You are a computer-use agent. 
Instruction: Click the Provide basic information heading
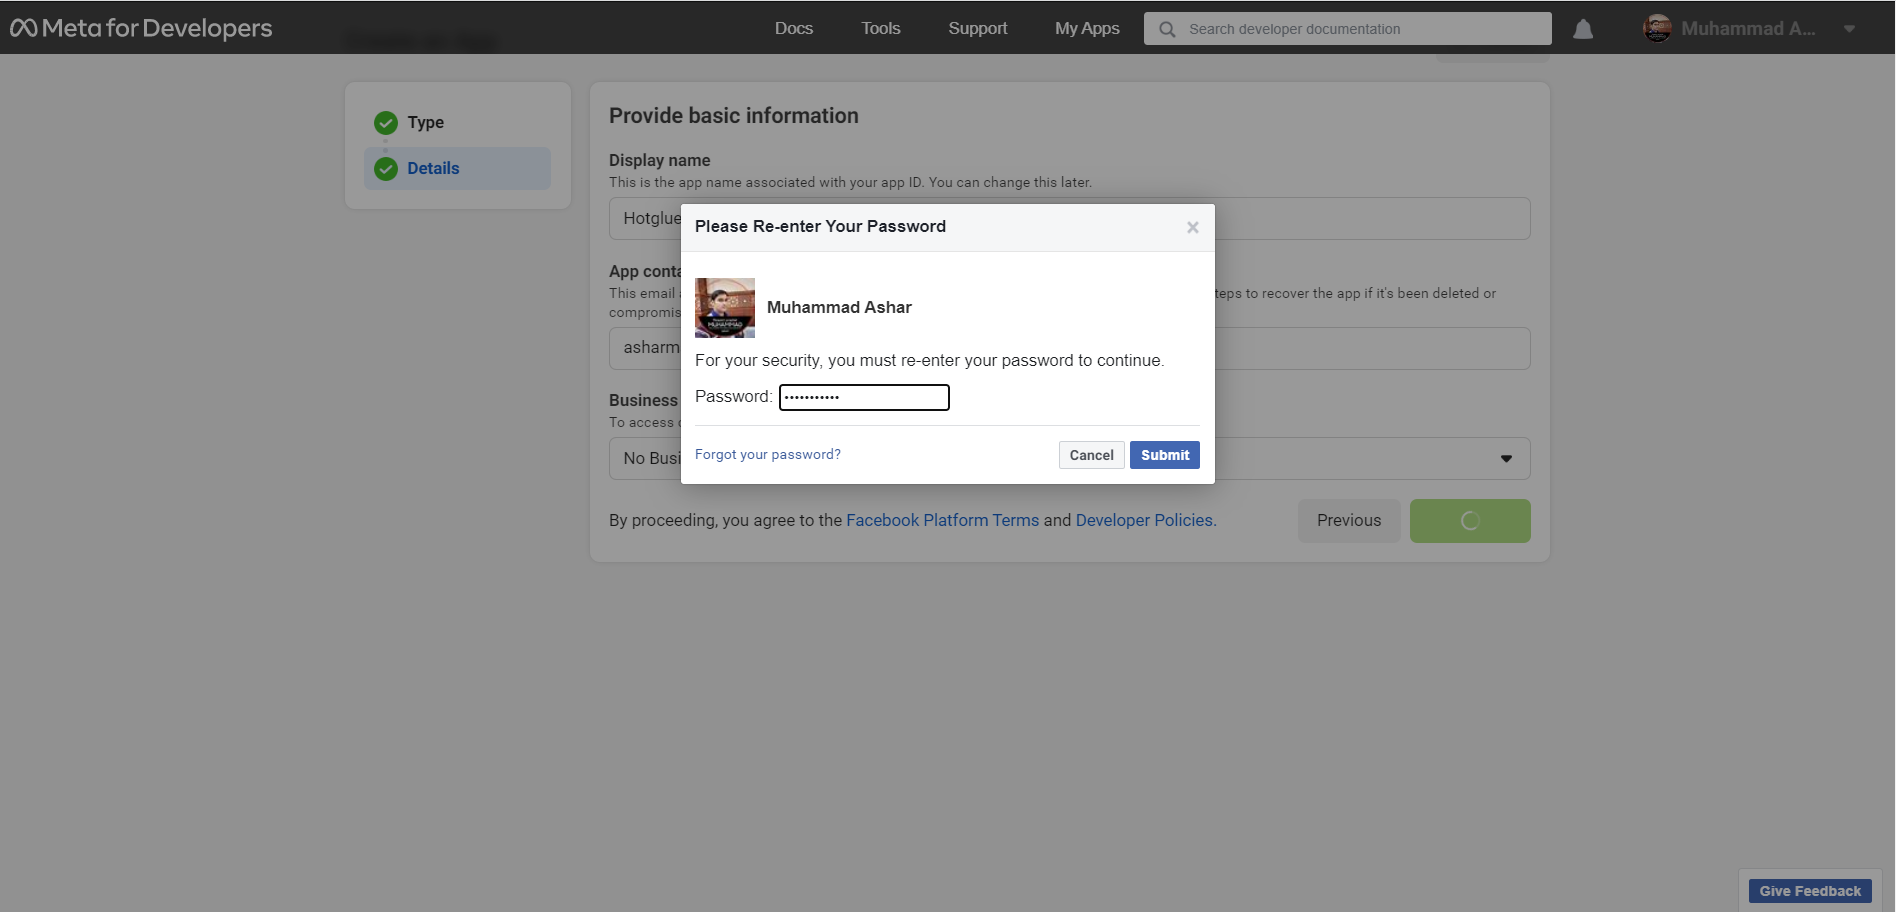click(734, 116)
